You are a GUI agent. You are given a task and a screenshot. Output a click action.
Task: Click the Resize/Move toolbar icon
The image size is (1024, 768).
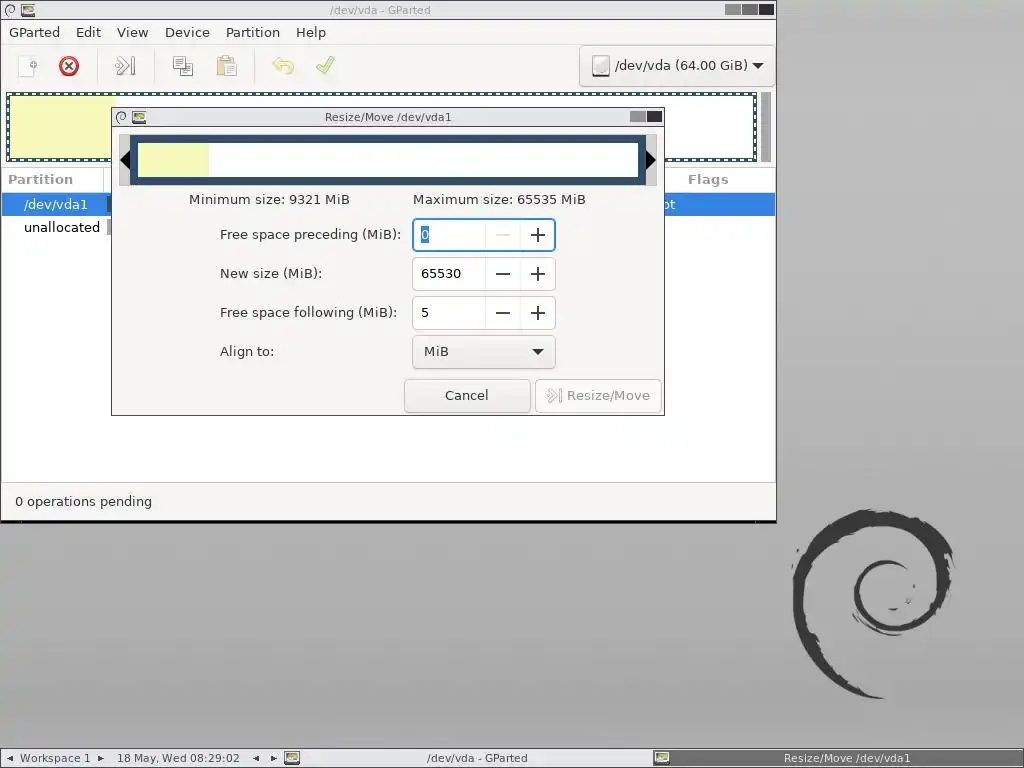(125, 66)
